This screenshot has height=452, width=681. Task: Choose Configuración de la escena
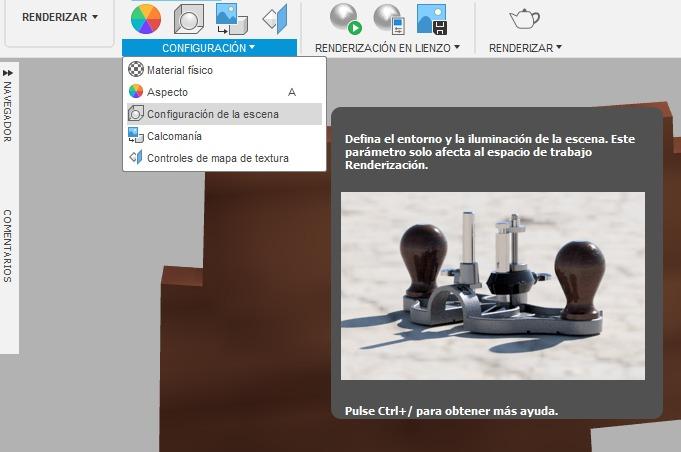coord(224,114)
